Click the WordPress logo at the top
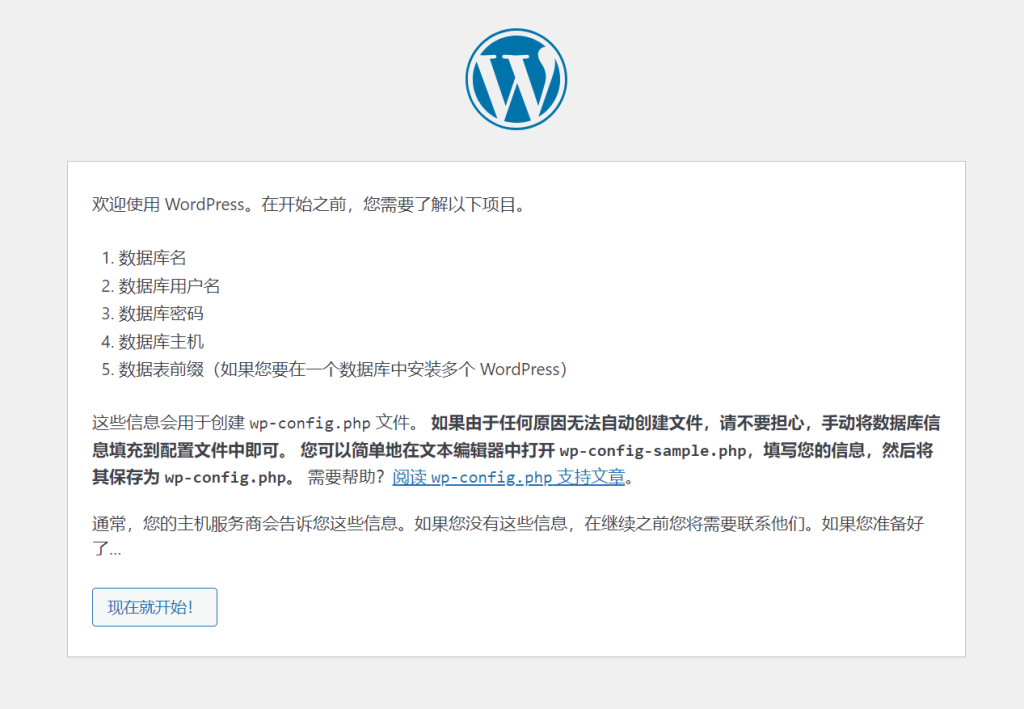 click(x=515, y=79)
